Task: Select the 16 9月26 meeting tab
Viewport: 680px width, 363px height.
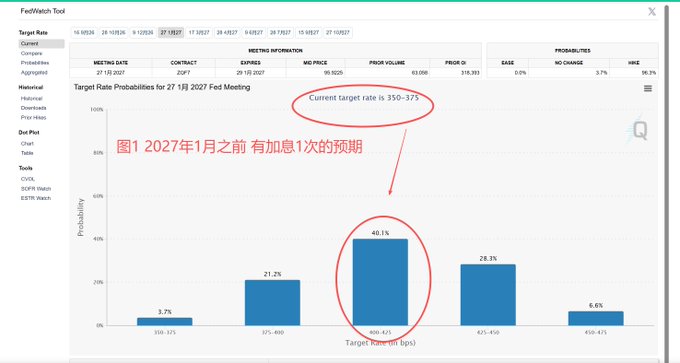Action: [x=84, y=33]
